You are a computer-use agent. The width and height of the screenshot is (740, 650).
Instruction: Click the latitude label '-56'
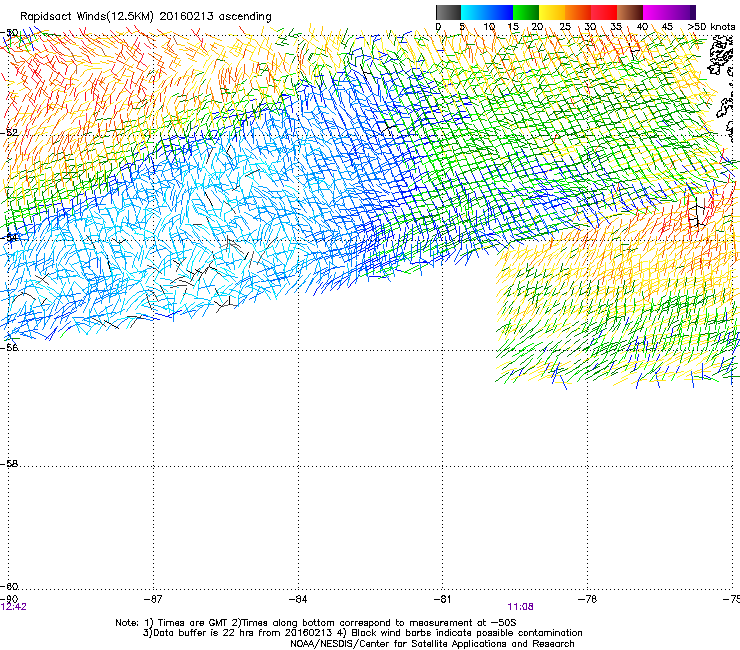[9, 348]
